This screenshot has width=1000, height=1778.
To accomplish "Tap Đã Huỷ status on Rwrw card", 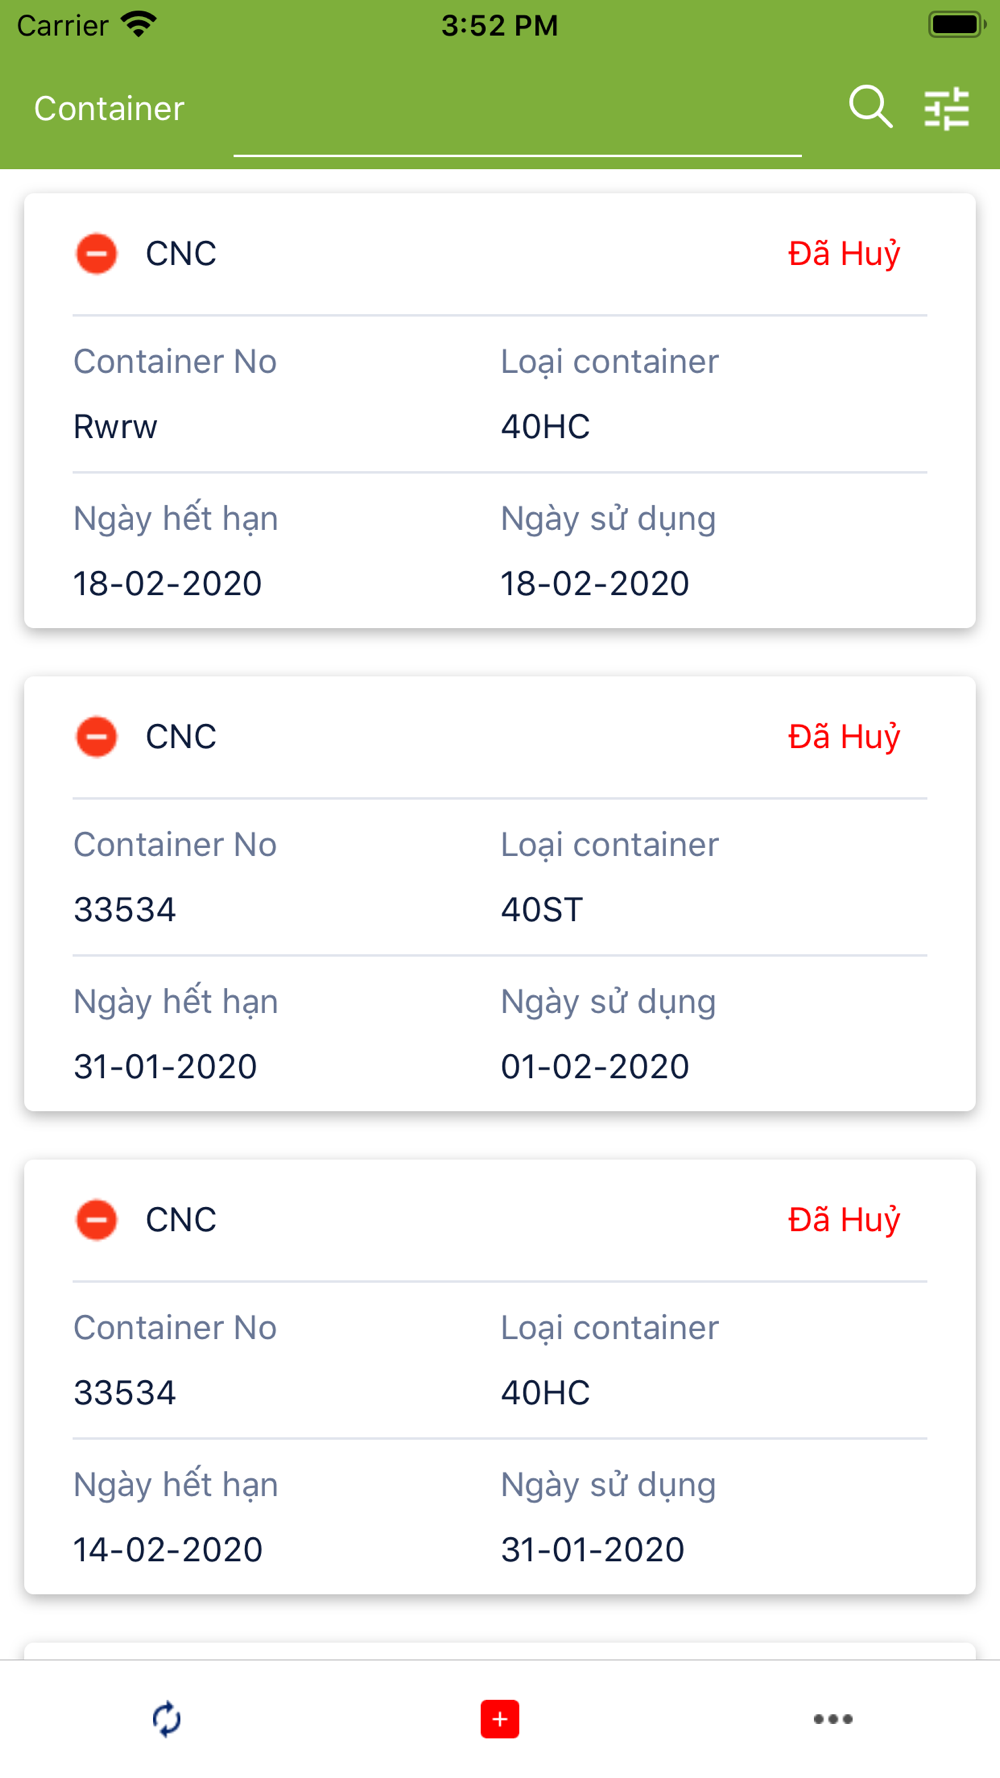I will coord(844,254).
